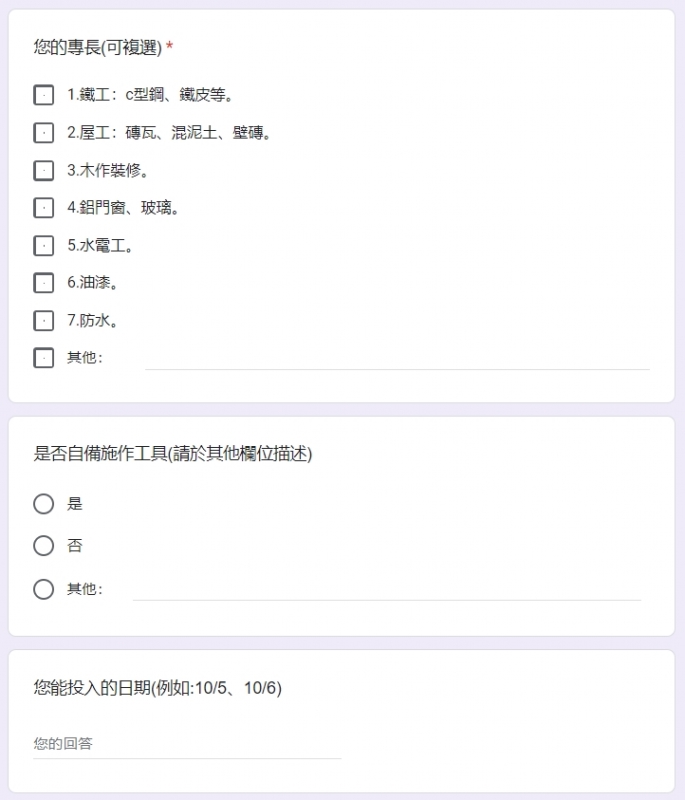This screenshot has width=685, height=800.
Task: Click the 其他 text field for 施作工具
Action: coord(387,590)
